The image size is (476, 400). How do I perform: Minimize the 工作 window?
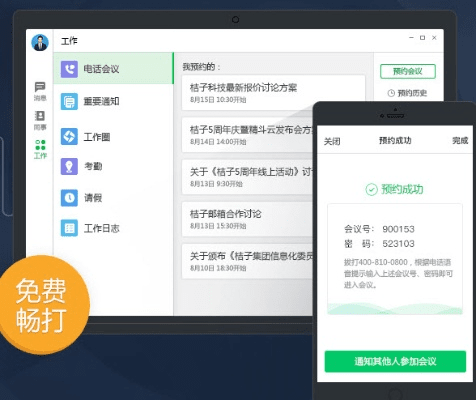411,38
